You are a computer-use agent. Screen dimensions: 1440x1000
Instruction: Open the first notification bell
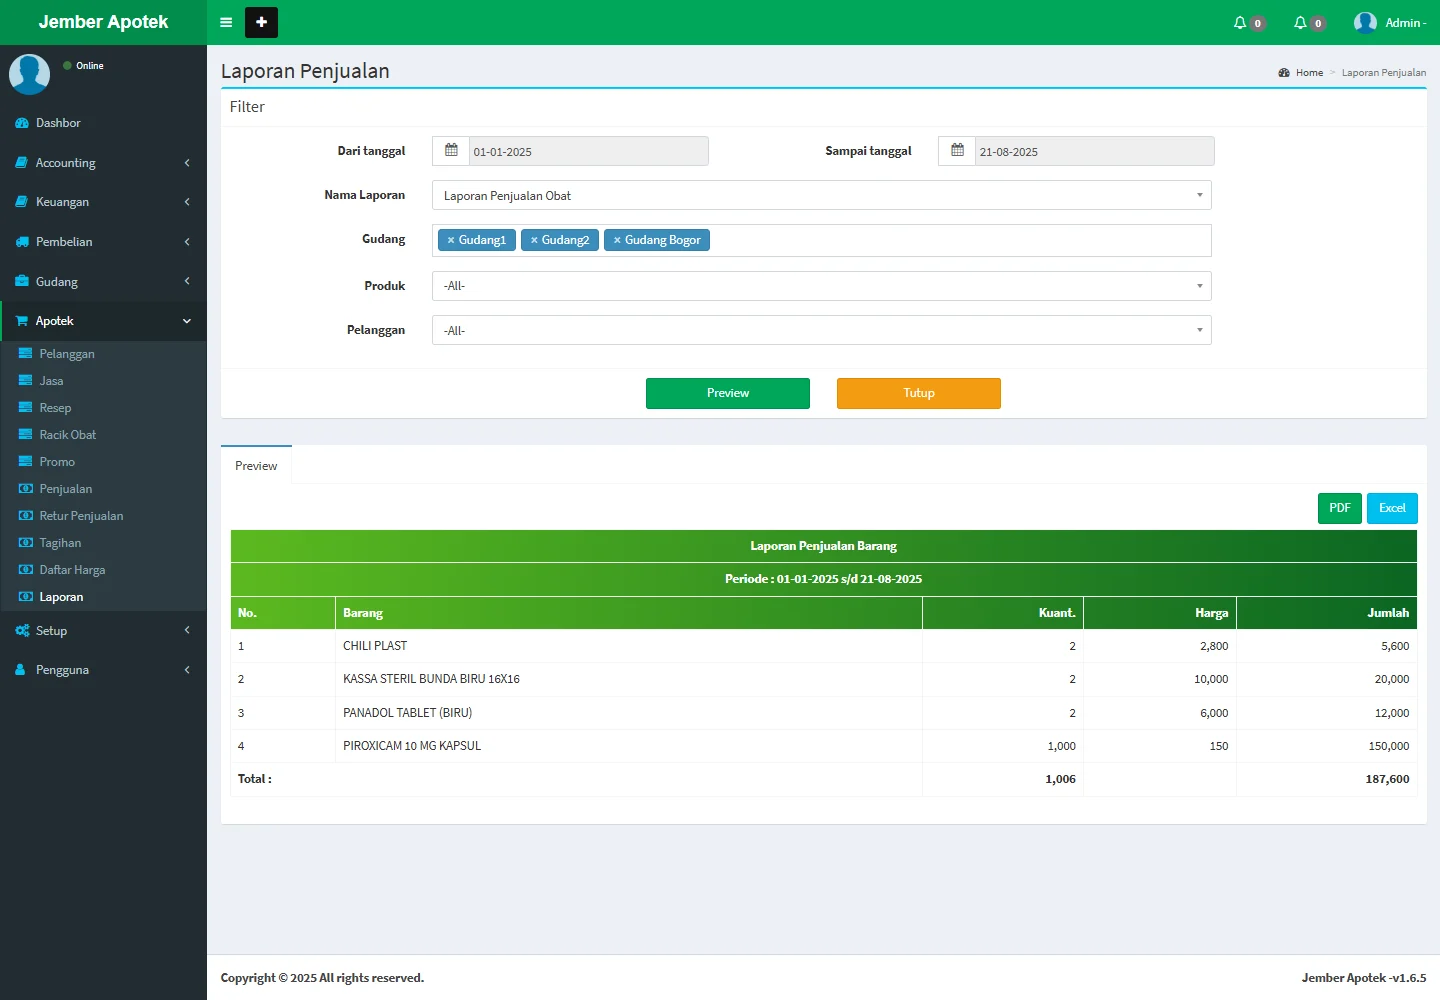tap(1241, 22)
